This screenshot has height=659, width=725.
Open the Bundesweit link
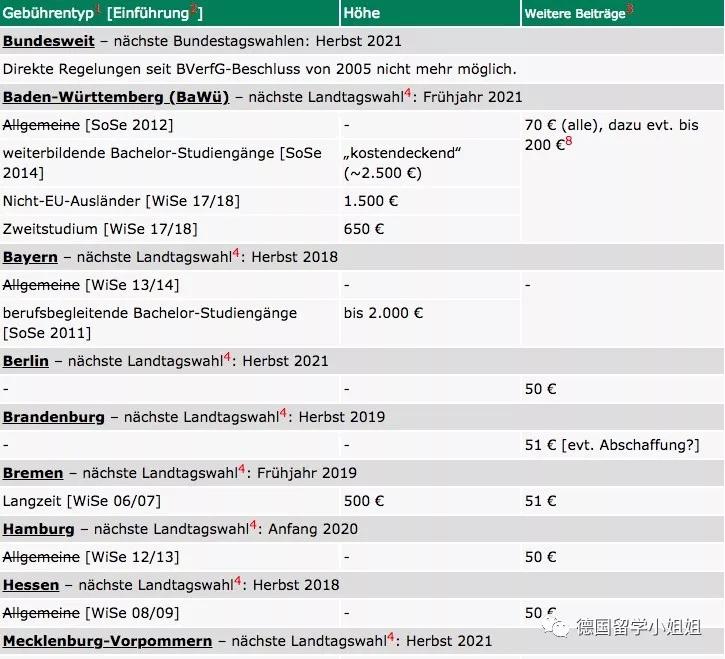pos(48,41)
